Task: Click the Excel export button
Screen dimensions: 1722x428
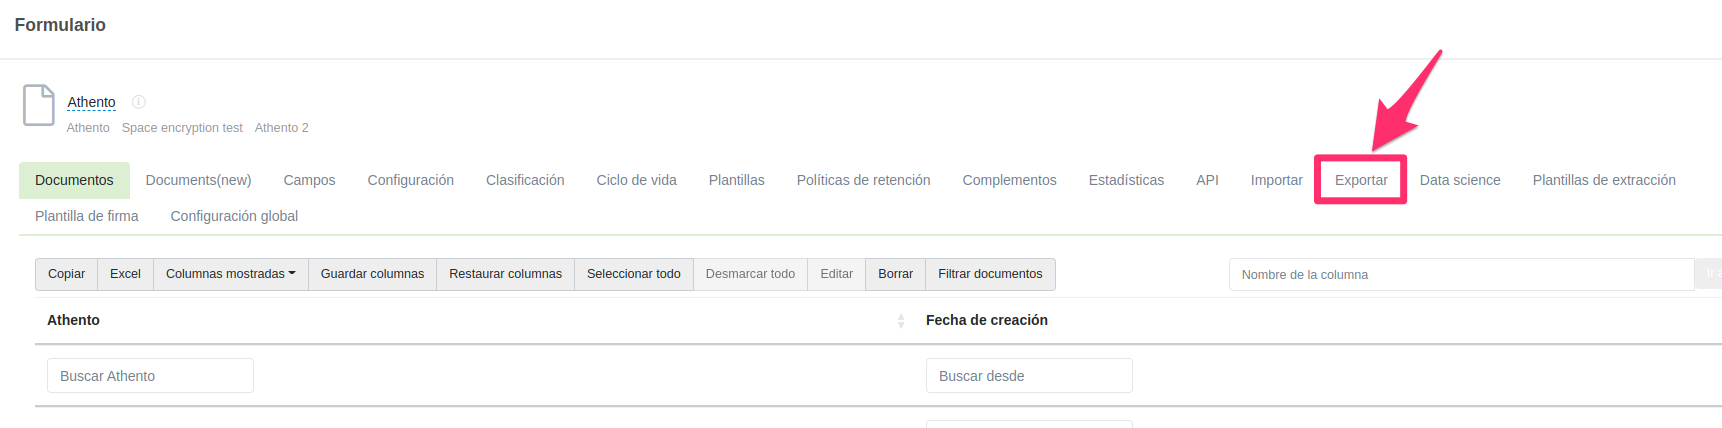Action: [x=125, y=274]
